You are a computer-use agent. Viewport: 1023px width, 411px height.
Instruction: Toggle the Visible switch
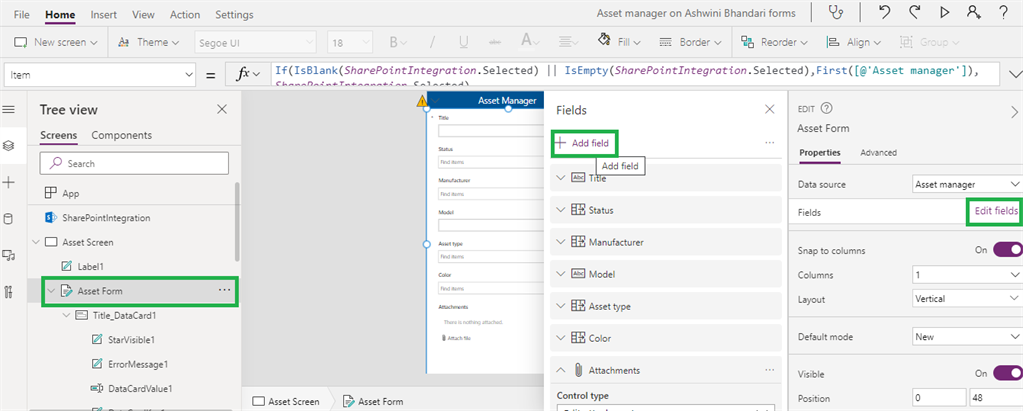point(1007,373)
